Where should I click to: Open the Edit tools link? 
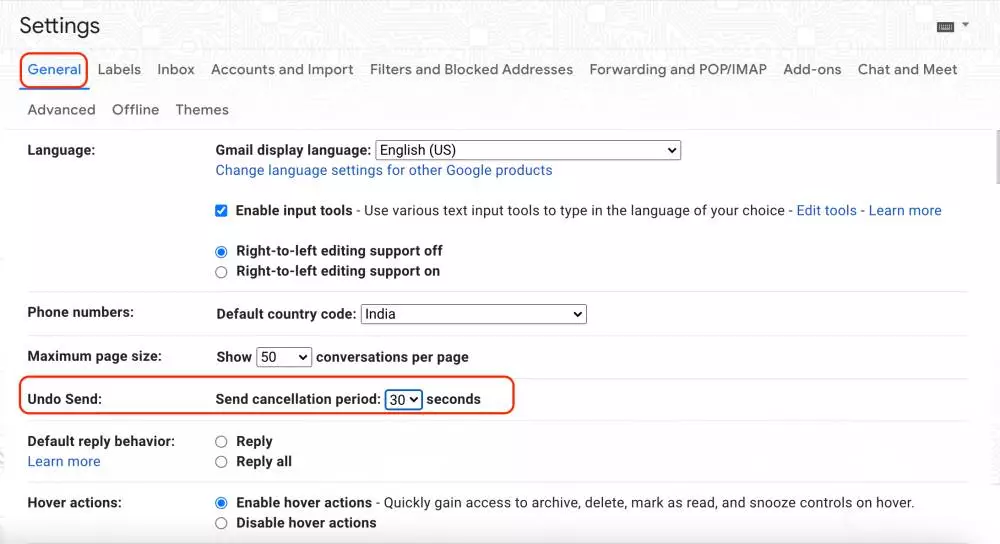826,211
